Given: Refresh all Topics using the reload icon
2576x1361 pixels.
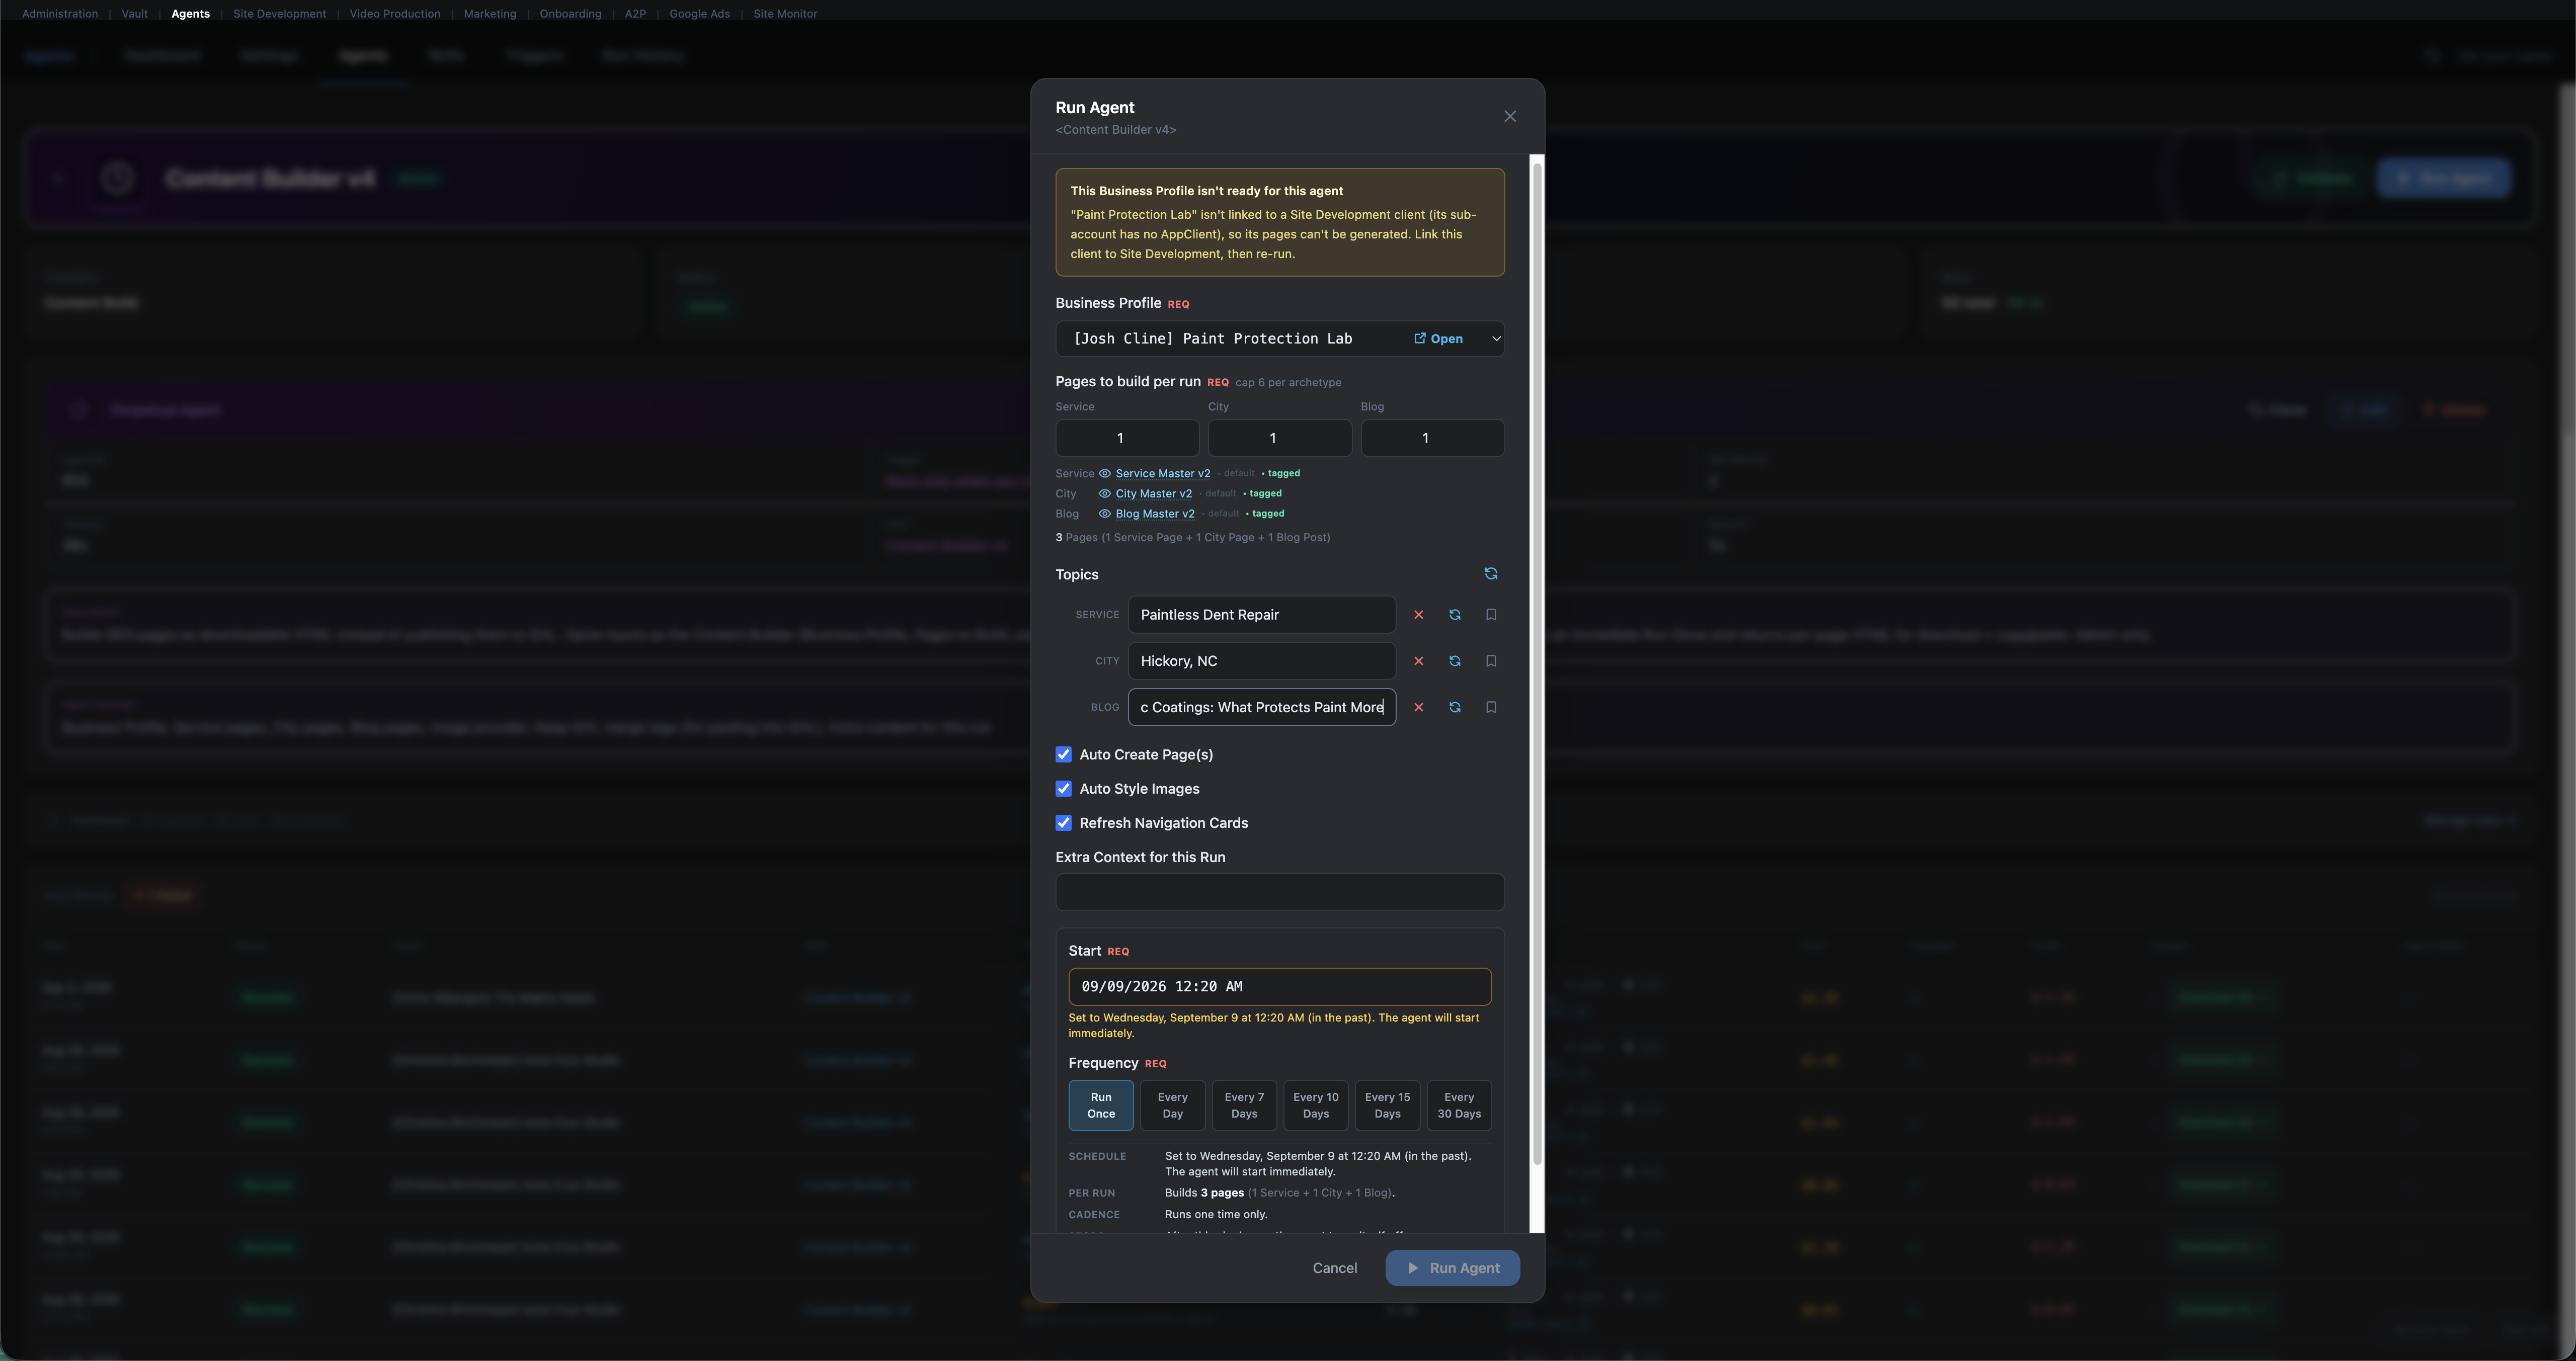Looking at the screenshot, I should click(1491, 574).
